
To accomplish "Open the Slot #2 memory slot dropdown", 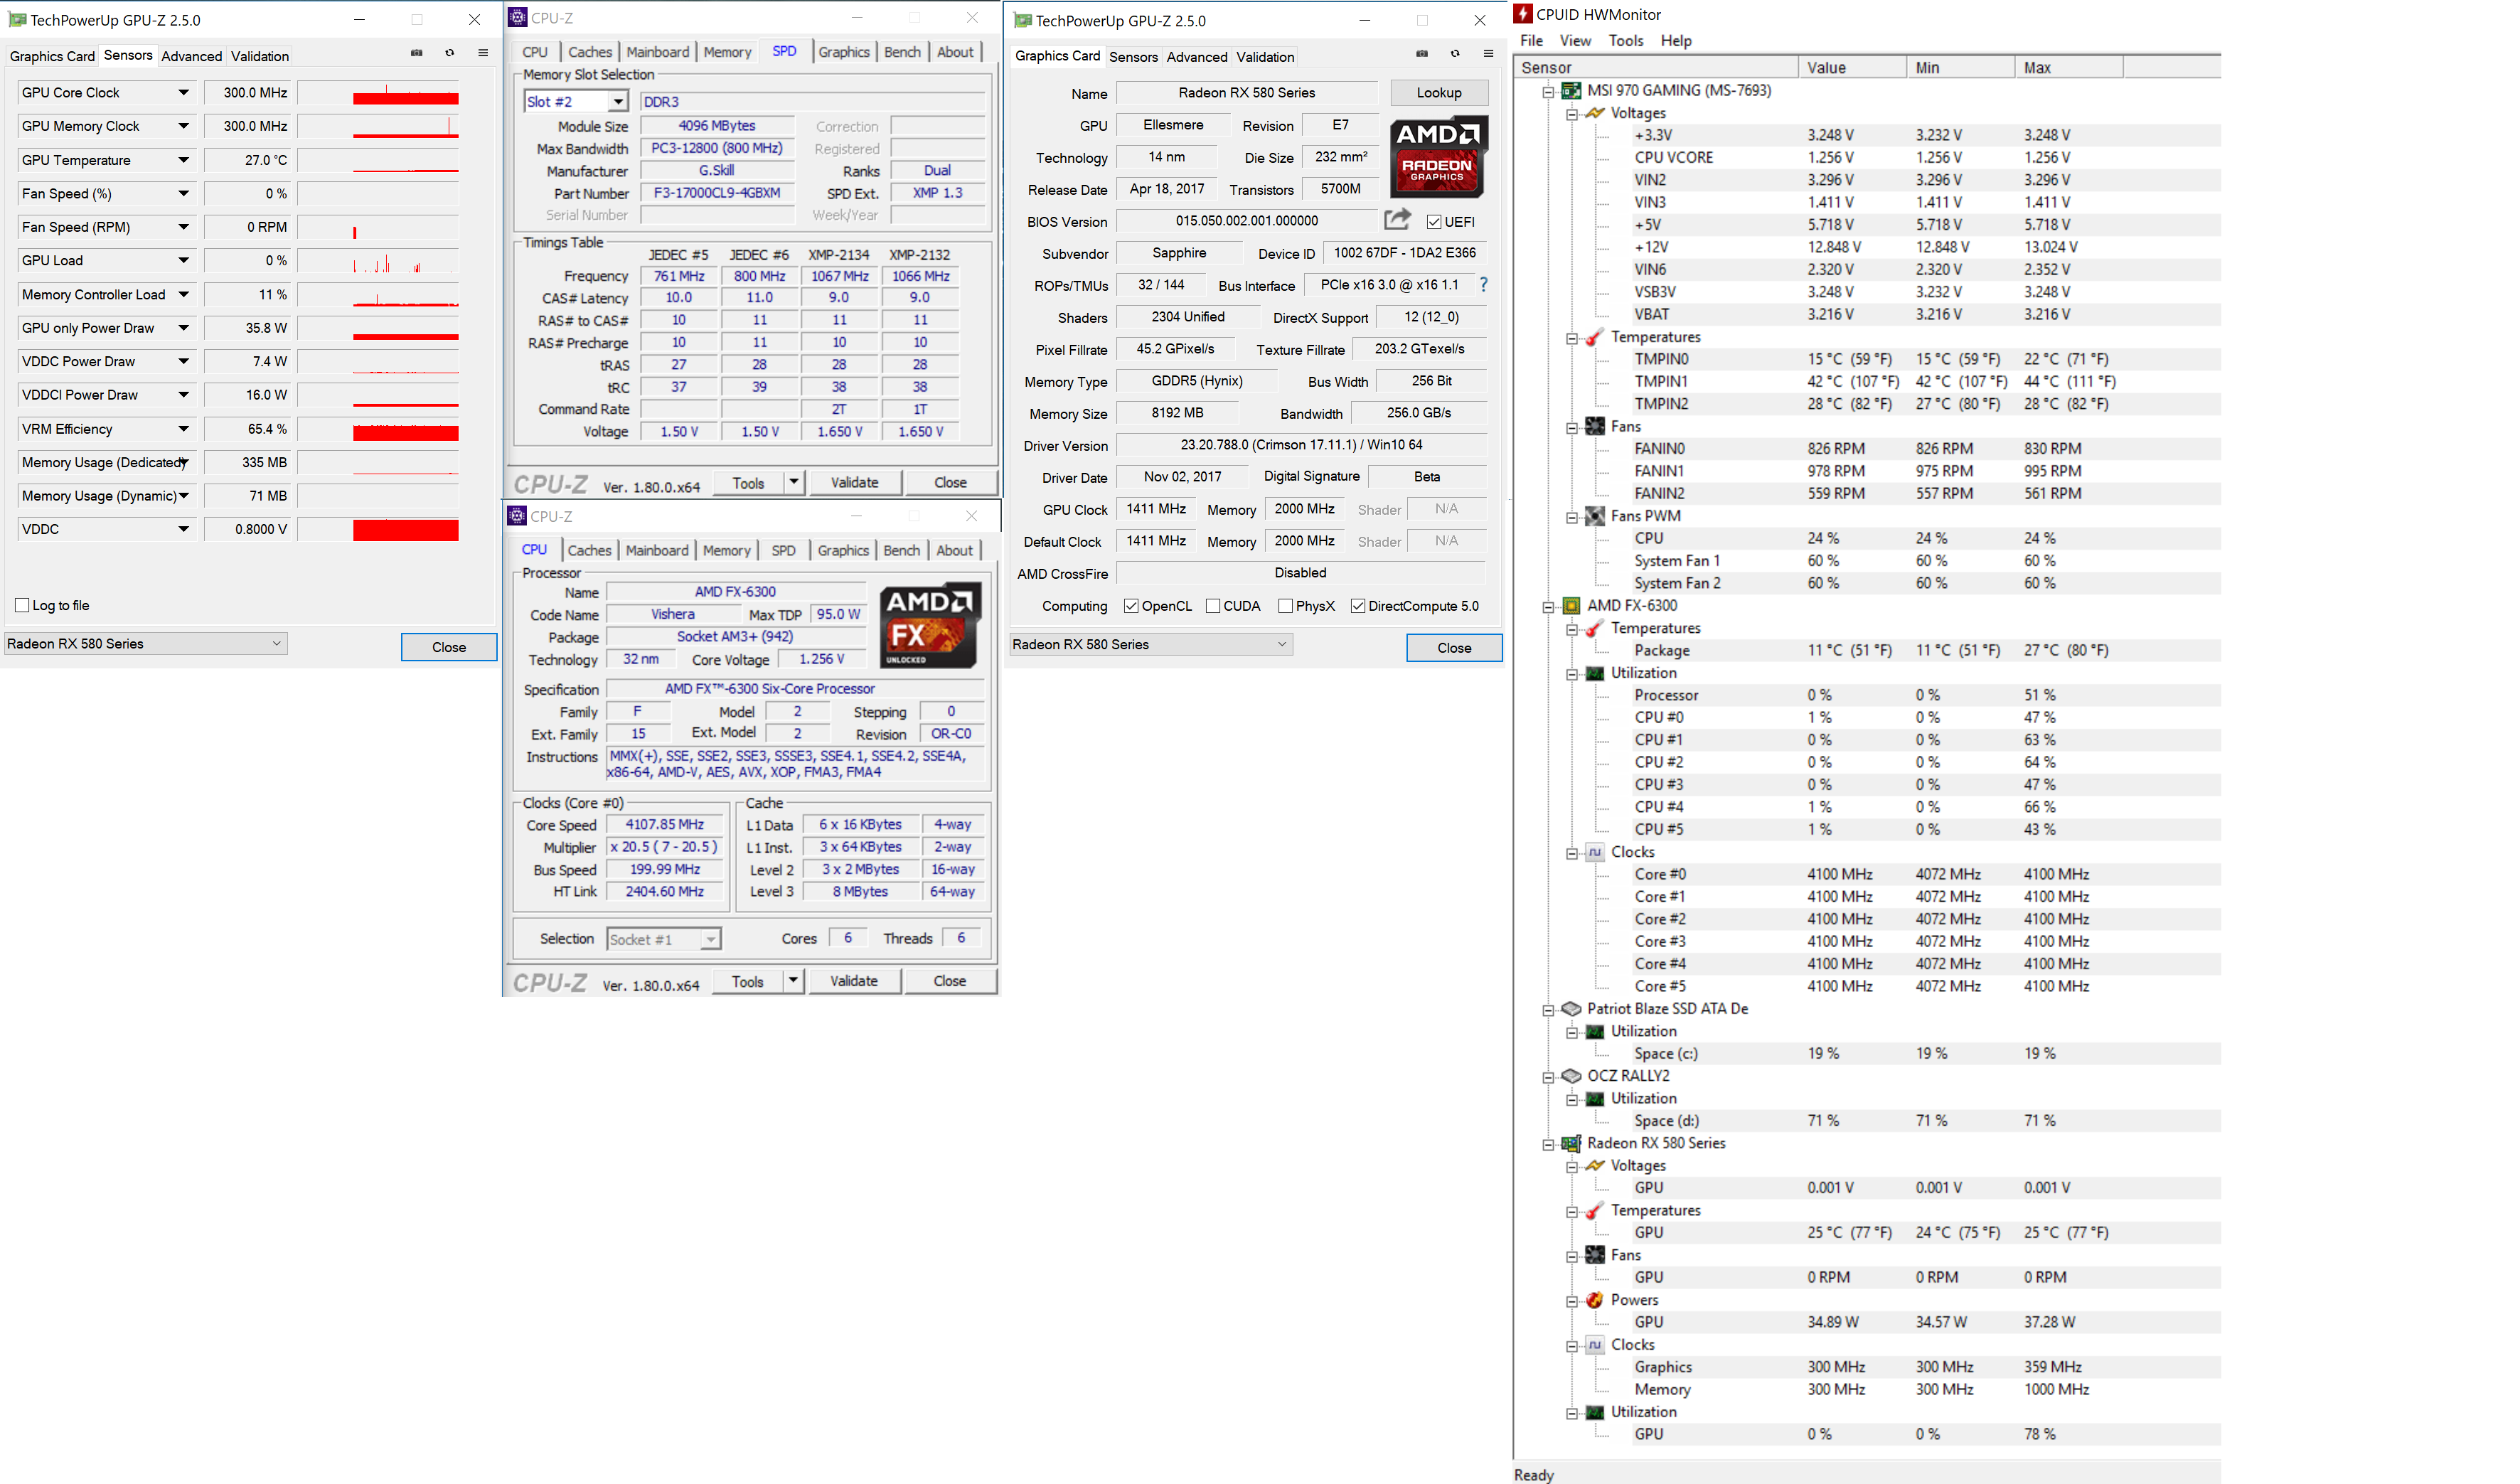I will pyautogui.click(x=618, y=102).
